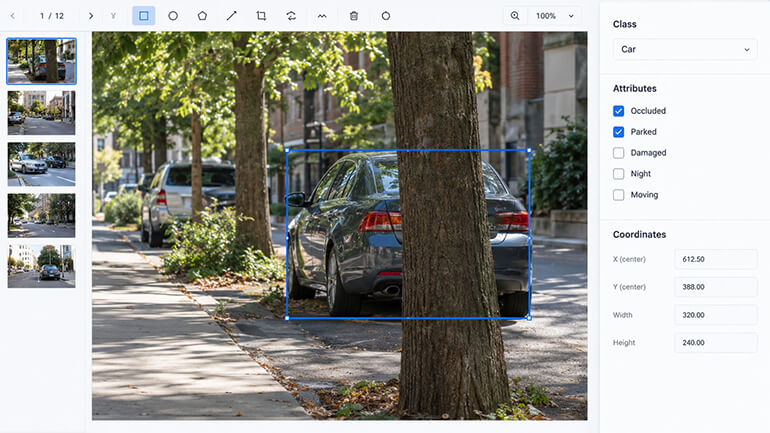This screenshot has width=770, height=433.
Task: Click the hexagon icon after the trash
Action: 386,16
